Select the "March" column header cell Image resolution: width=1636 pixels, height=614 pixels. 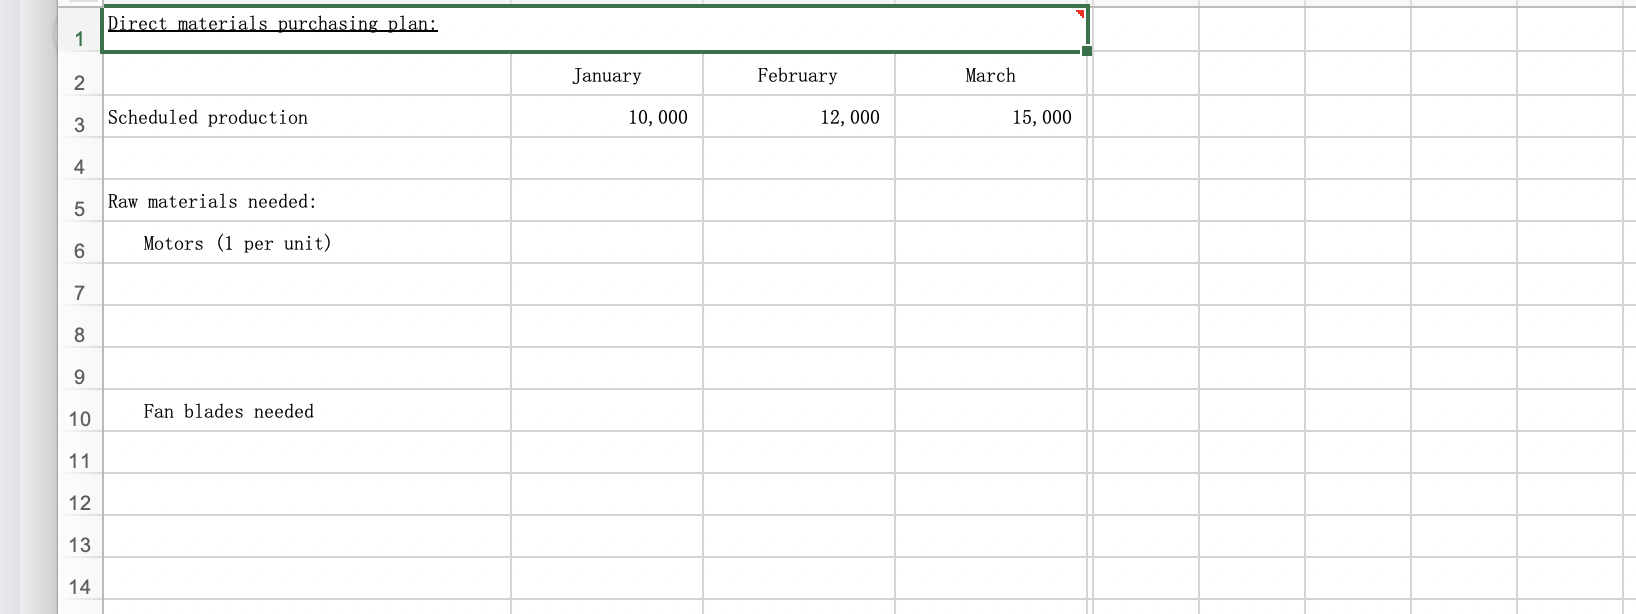990,75
